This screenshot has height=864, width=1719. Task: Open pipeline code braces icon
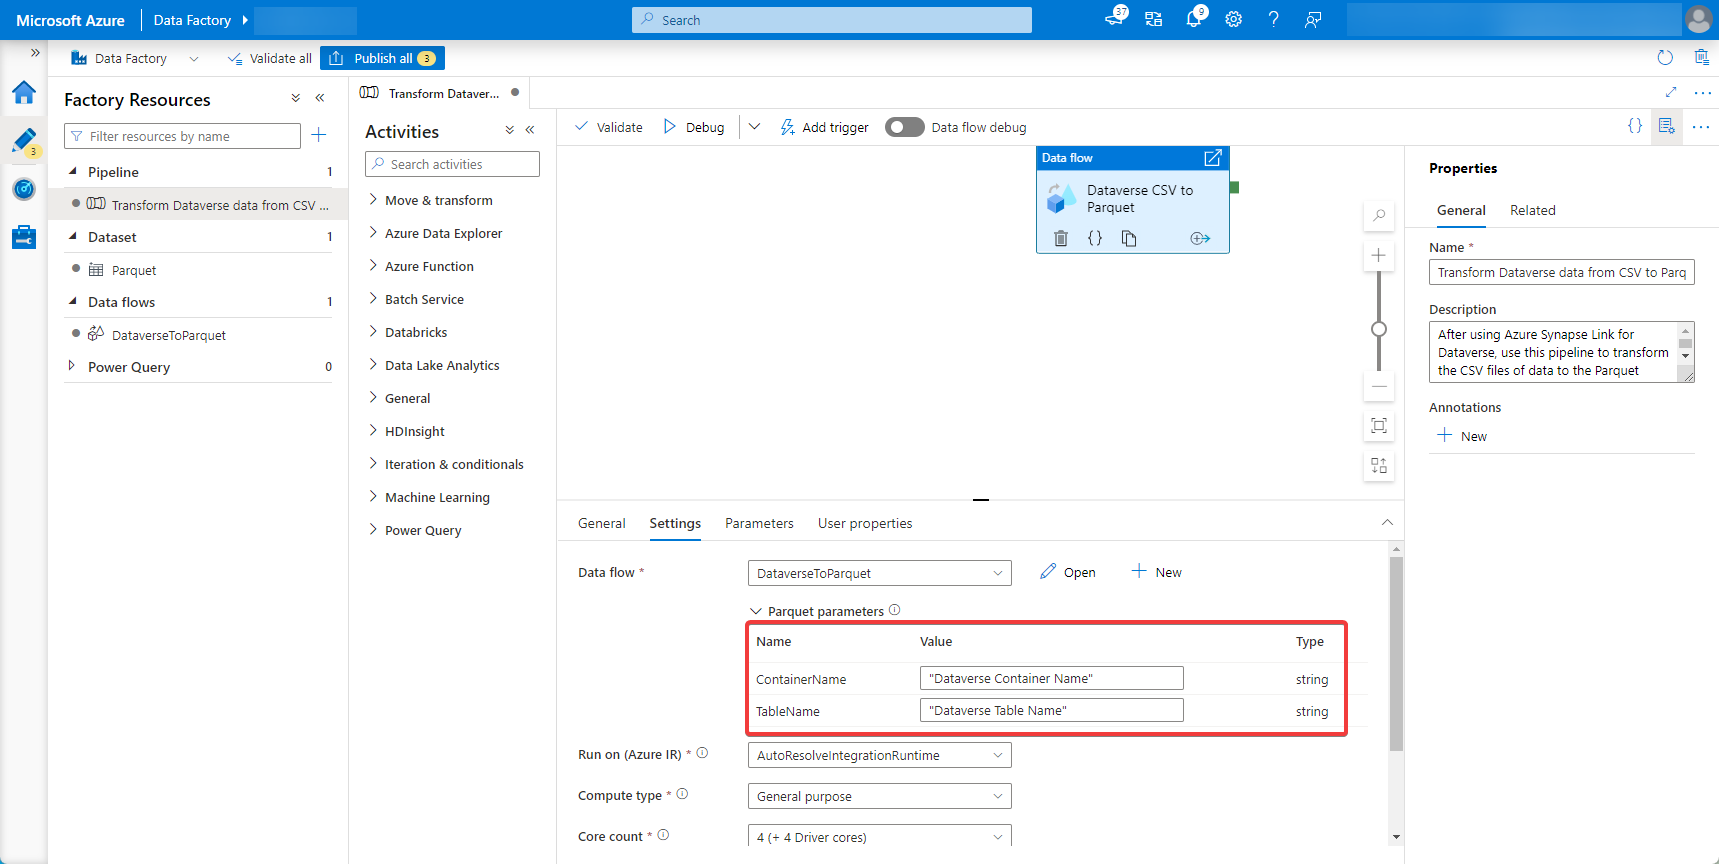coord(1635,126)
